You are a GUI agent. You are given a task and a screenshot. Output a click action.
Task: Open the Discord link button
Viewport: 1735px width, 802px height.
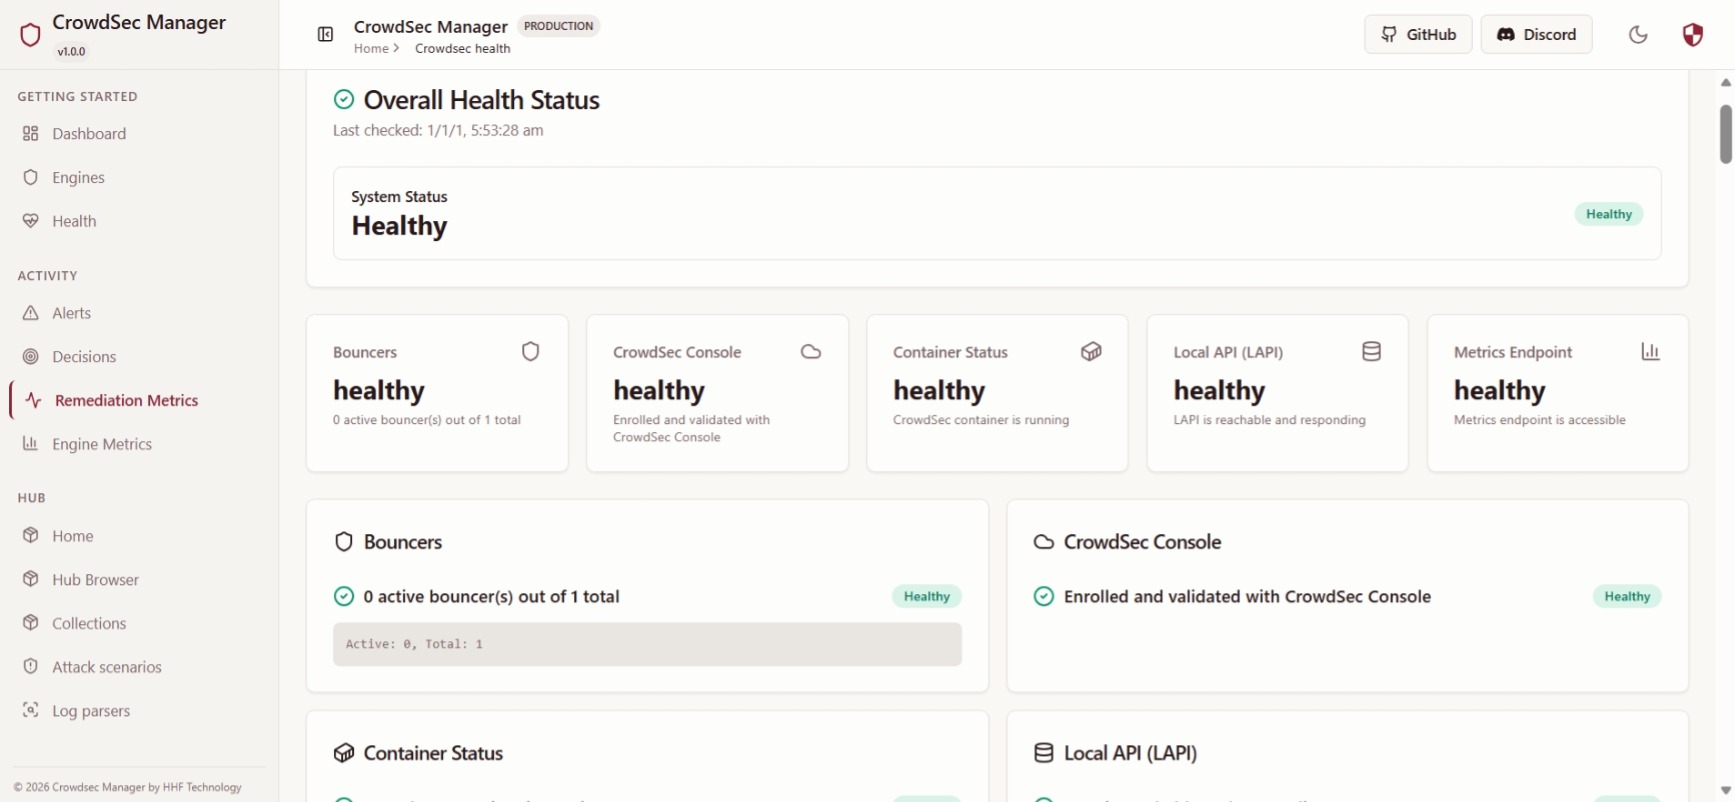(1536, 35)
